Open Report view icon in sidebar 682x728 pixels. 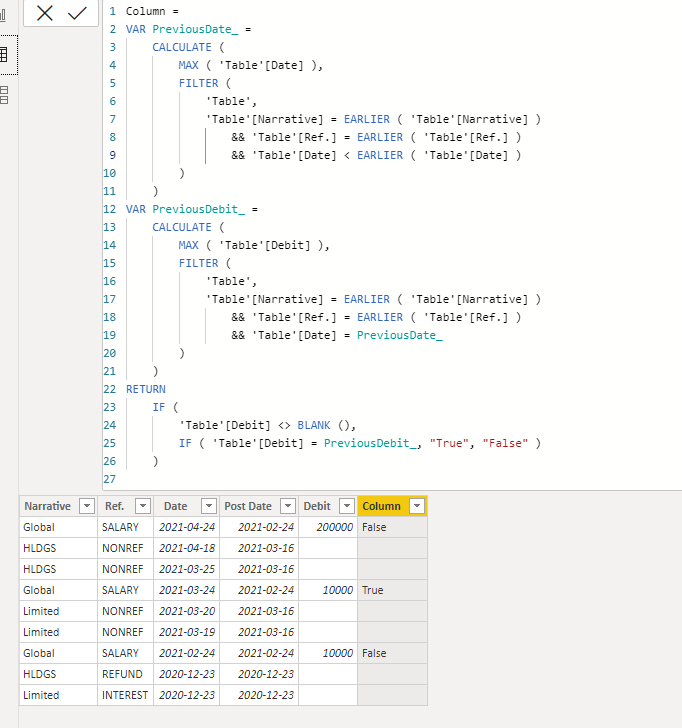[x=3, y=15]
